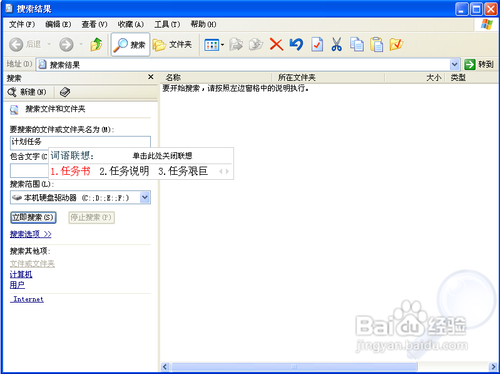This screenshot has width=500, height=374.
Task: Click the Copy pages icon
Action: (x=357, y=44)
